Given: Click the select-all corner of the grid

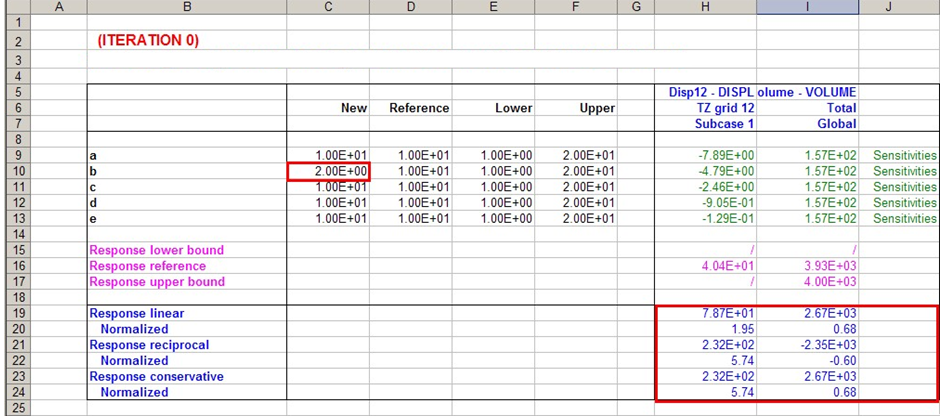Looking at the screenshot, I should [x=15, y=7].
